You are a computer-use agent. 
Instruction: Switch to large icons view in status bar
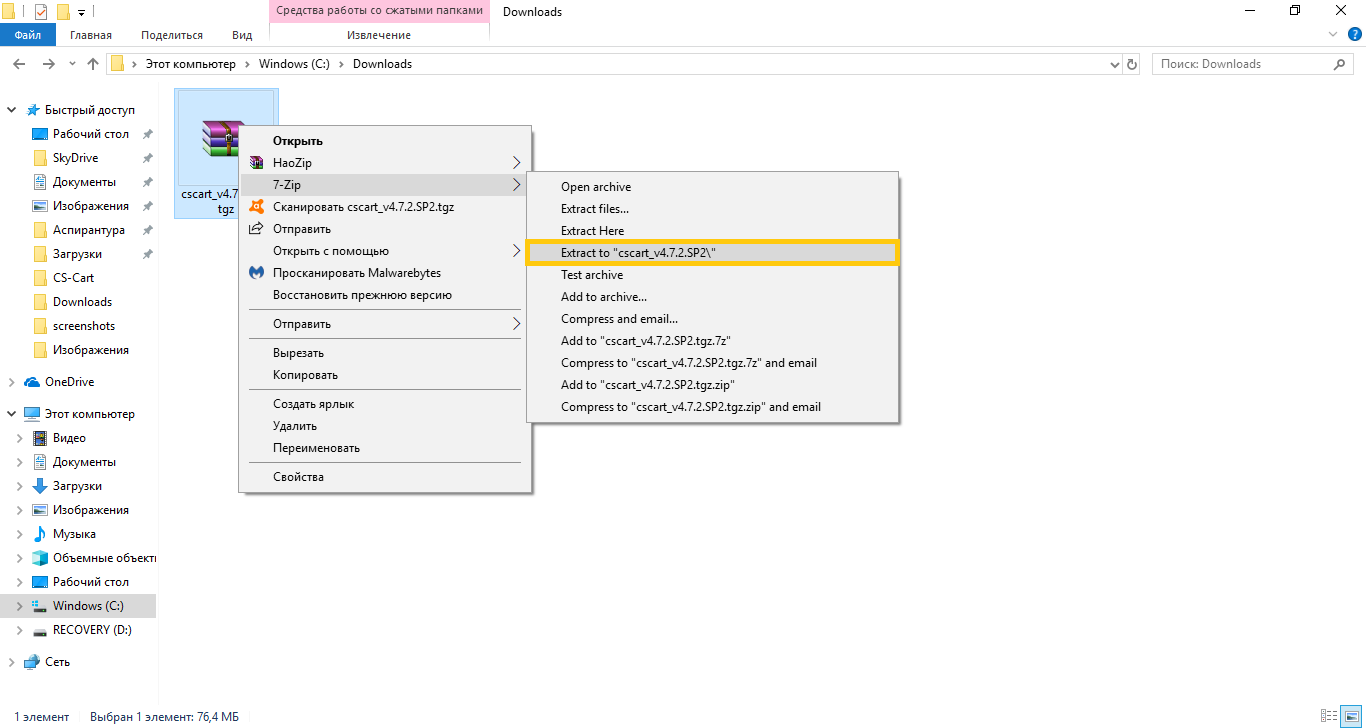click(x=1351, y=716)
